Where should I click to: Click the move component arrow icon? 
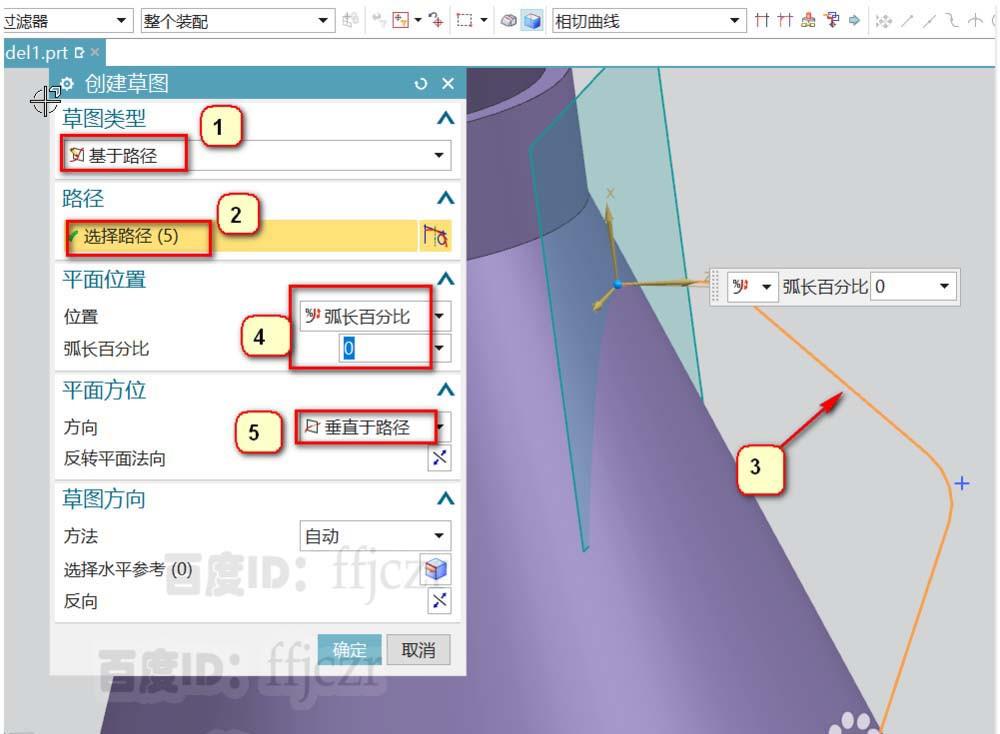[x=439, y=20]
